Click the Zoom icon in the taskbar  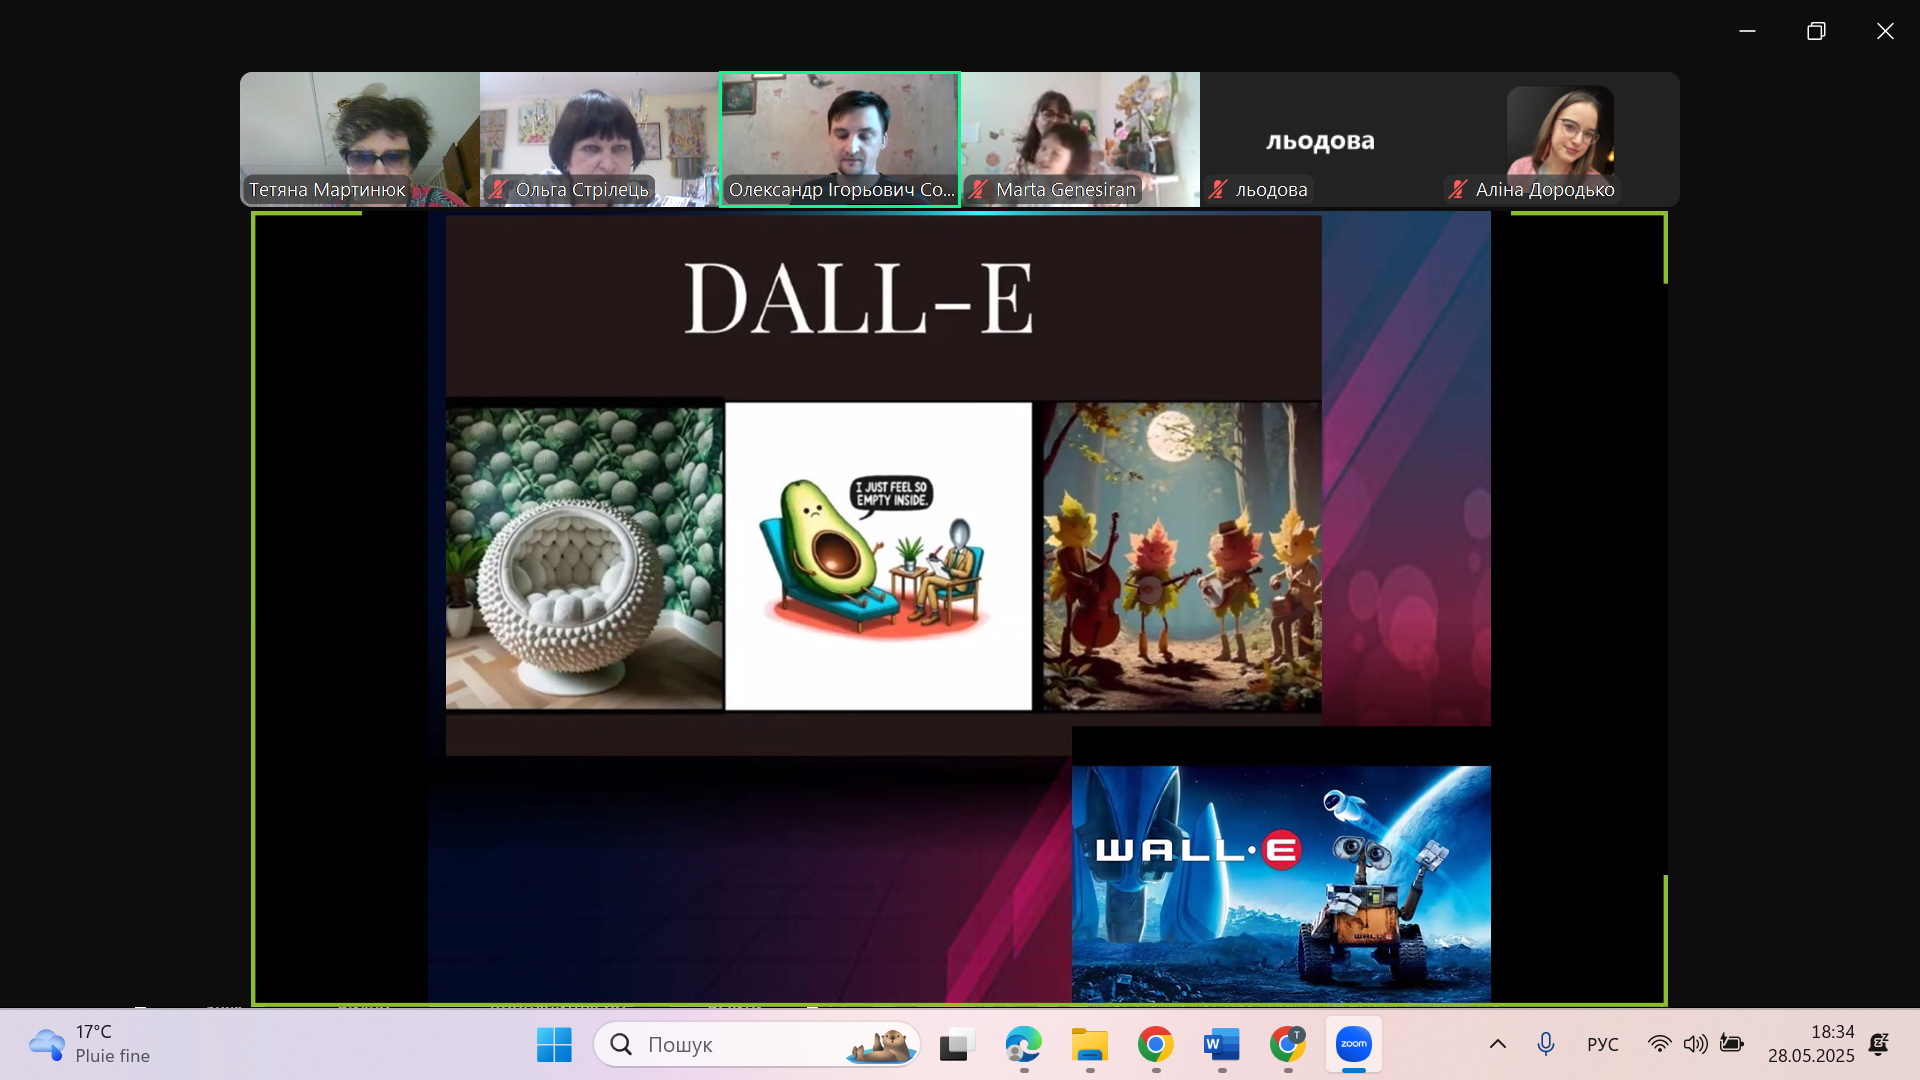tap(1353, 1045)
